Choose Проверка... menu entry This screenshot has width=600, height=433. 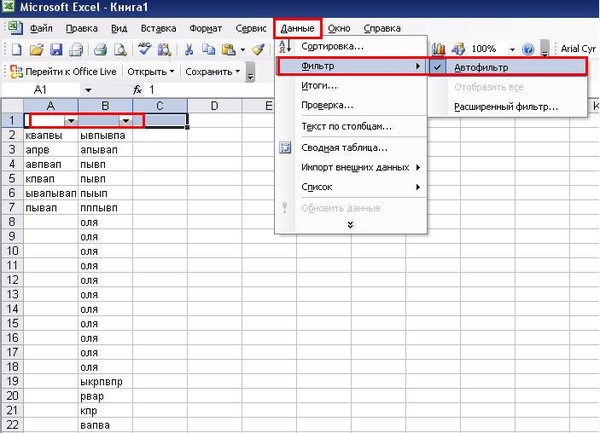pos(351,105)
